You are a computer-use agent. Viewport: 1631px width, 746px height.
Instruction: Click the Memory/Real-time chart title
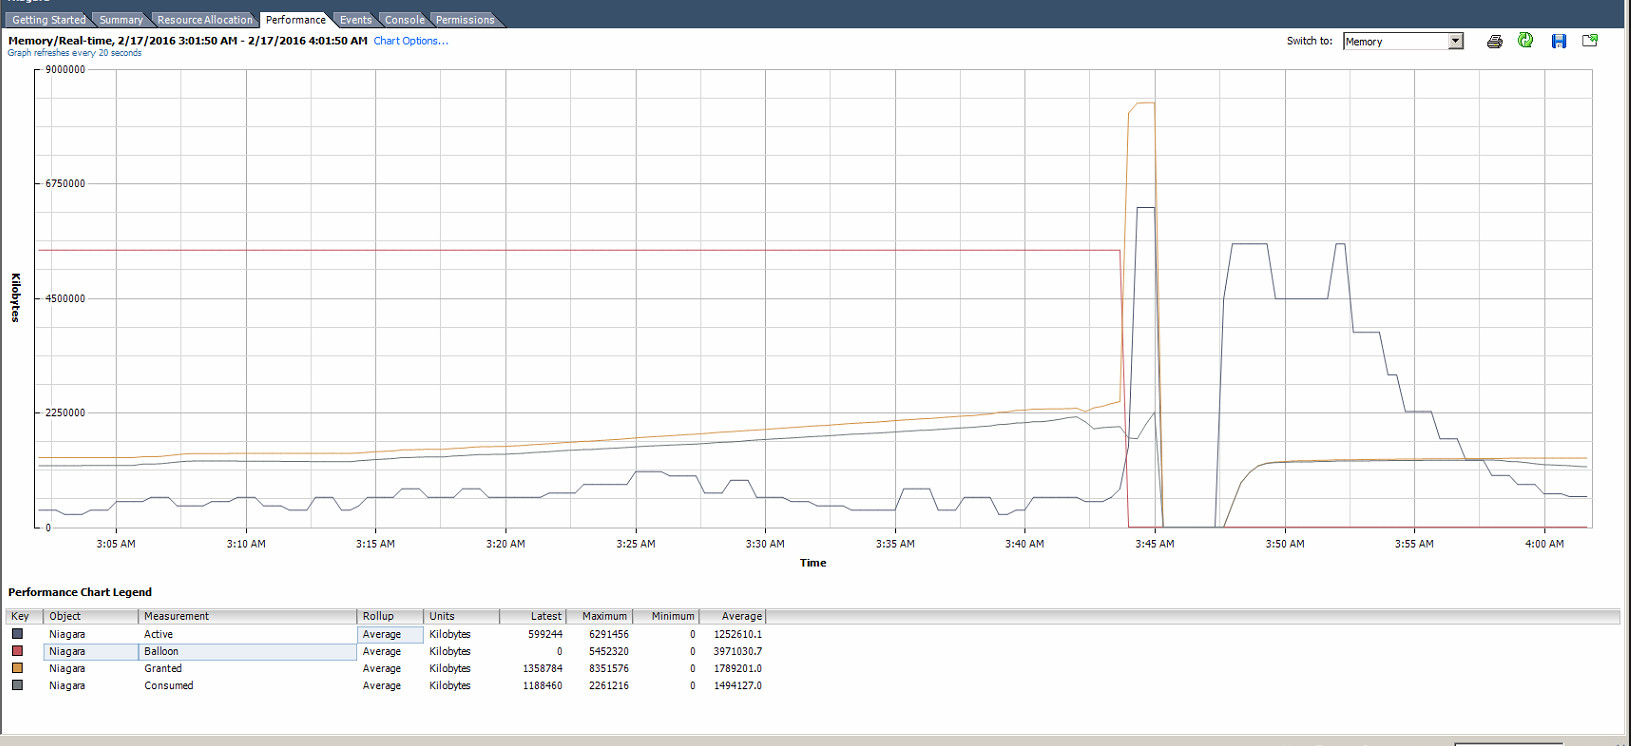[x=188, y=41]
